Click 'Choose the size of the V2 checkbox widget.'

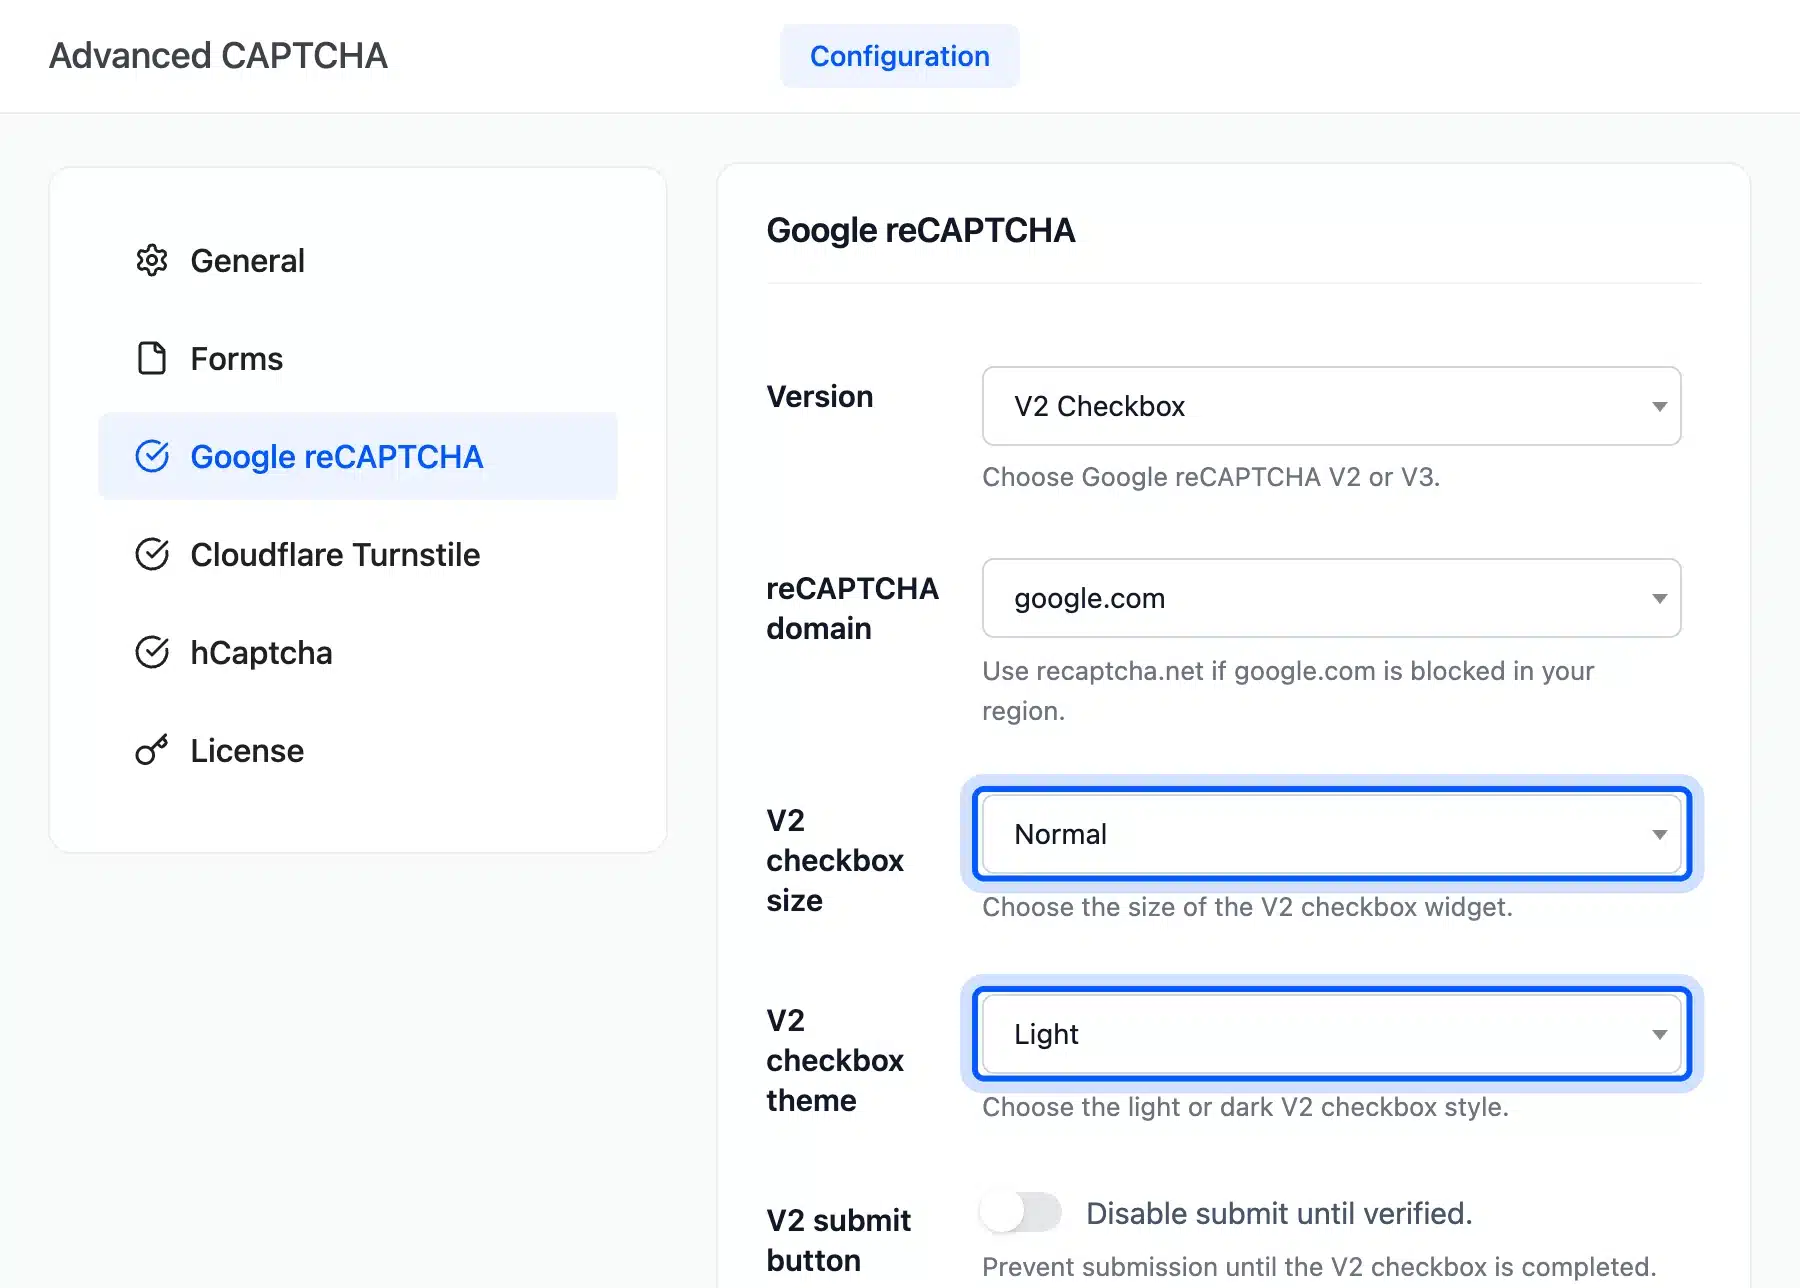pyautogui.click(x=1247, y=907)
